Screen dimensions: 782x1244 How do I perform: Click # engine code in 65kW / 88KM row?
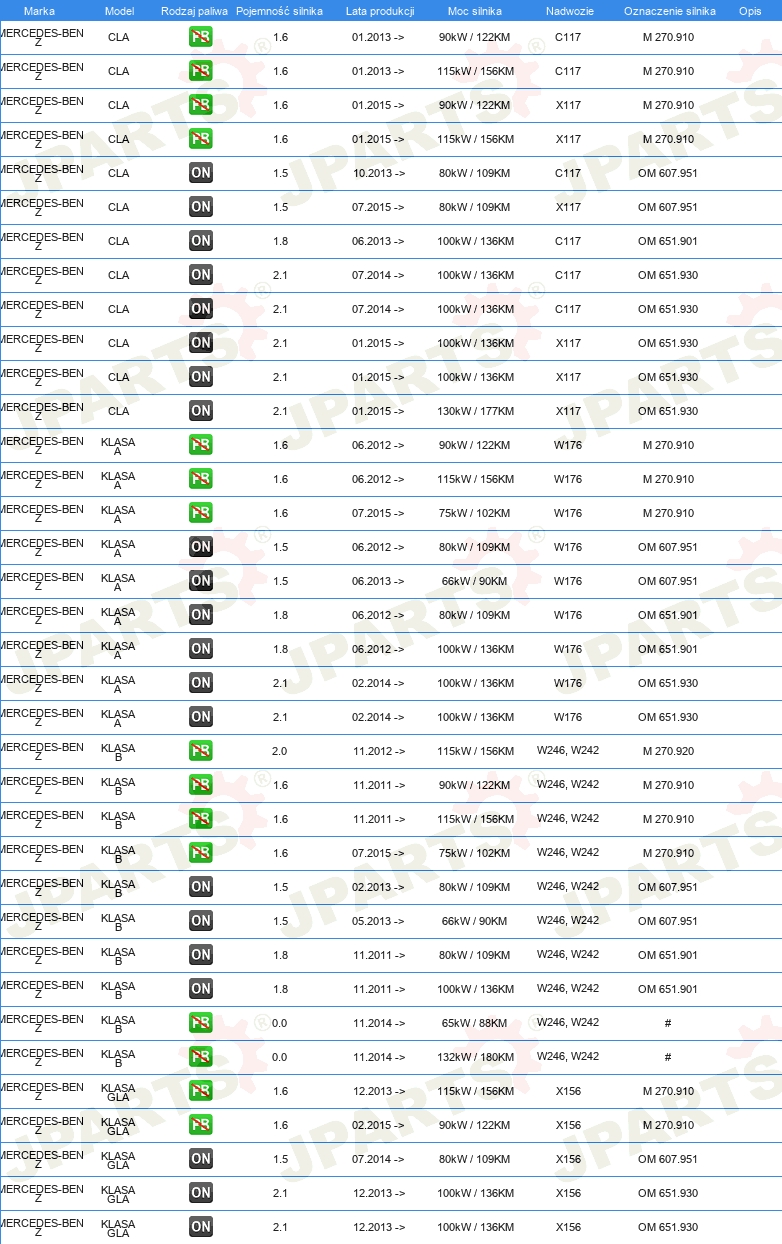(668, 1023)
